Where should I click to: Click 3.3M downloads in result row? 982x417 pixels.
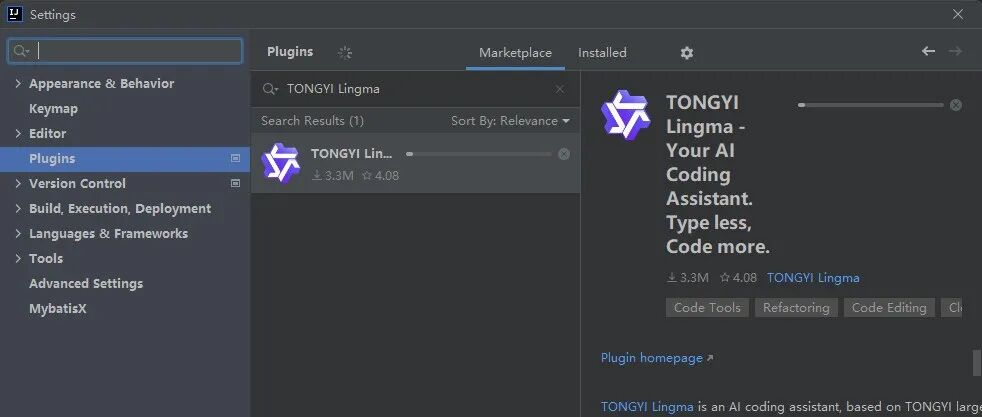click(x=333, y=176)
